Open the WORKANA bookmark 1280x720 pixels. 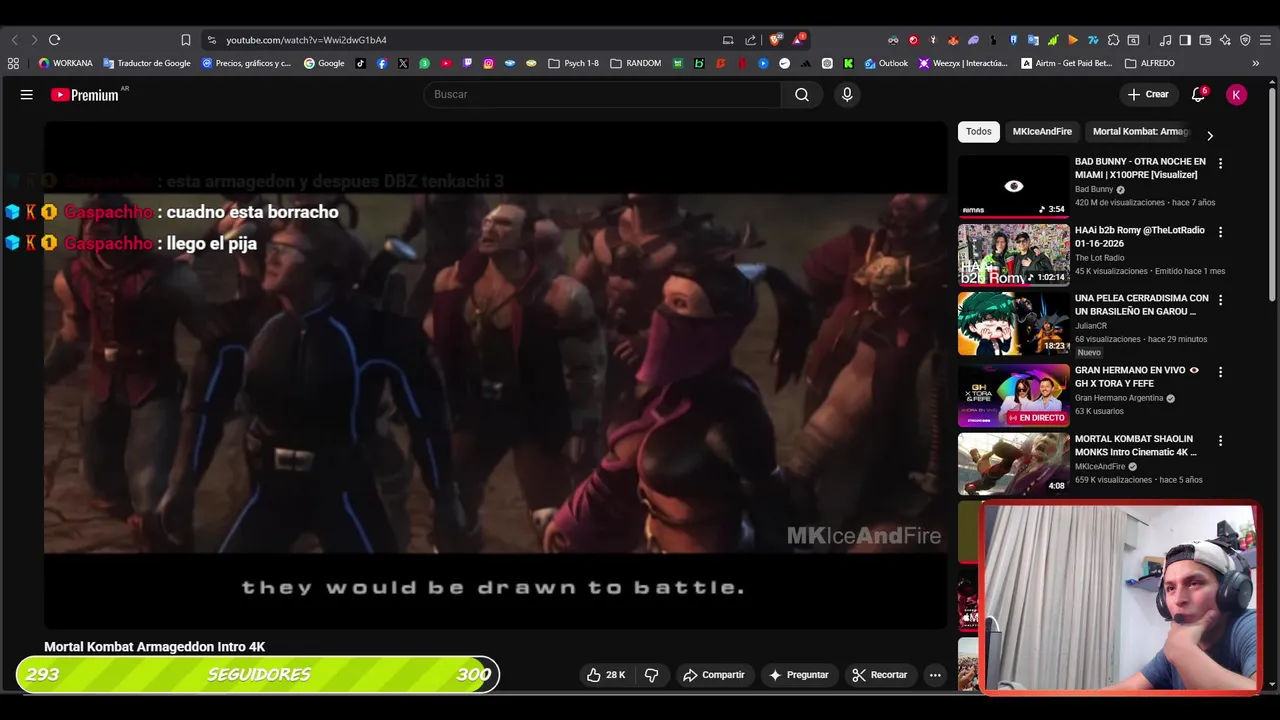click(66, 63)
